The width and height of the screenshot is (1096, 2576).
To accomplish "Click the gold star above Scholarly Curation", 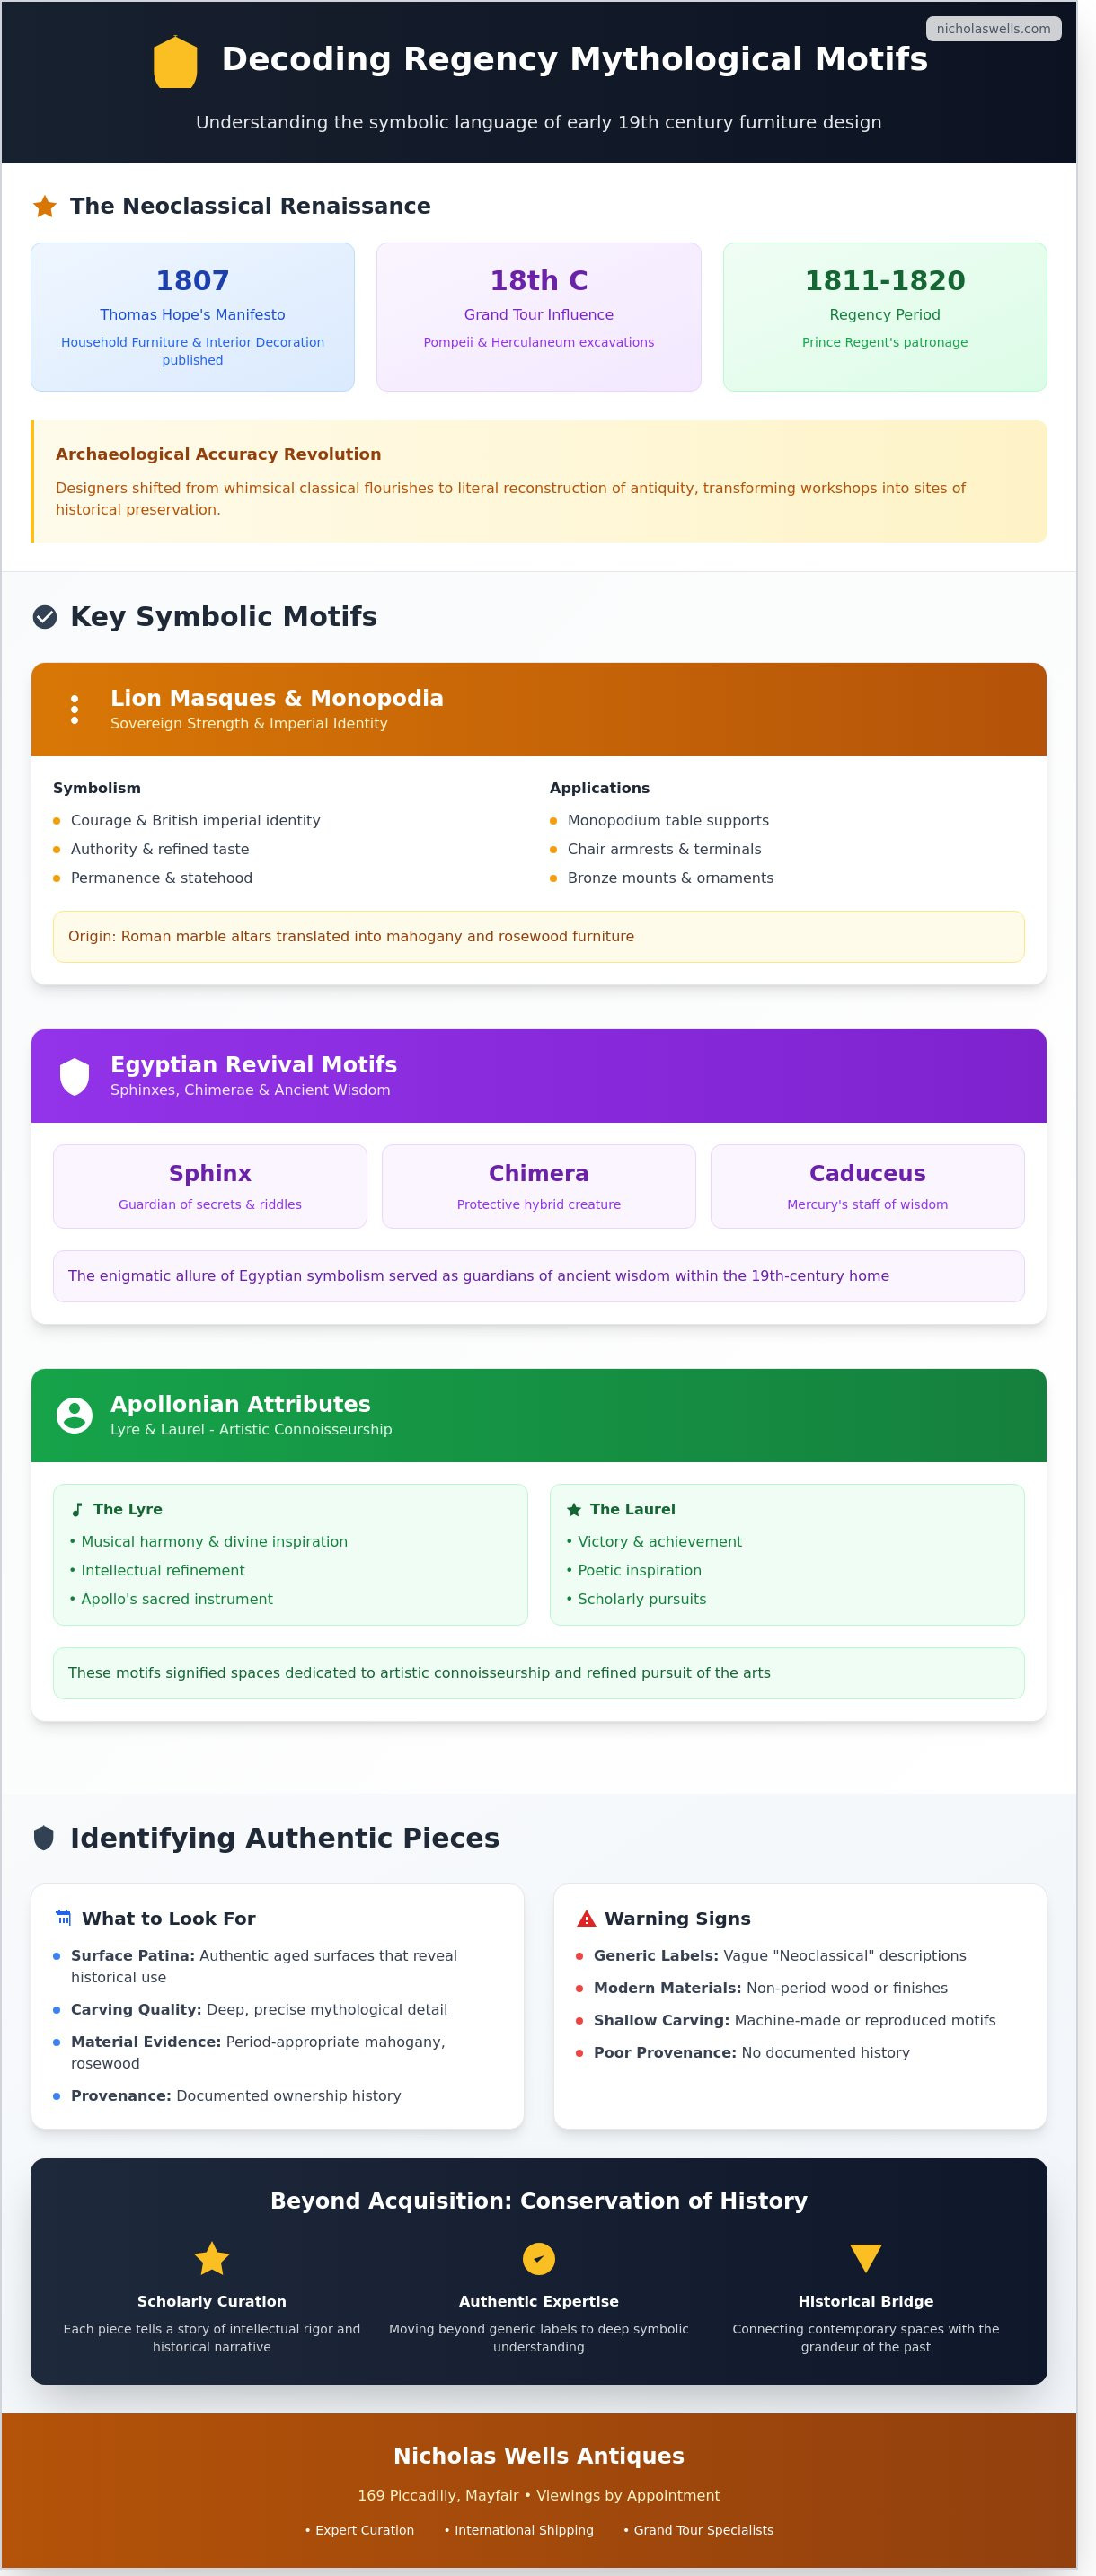I will (x=212, y=2258).
